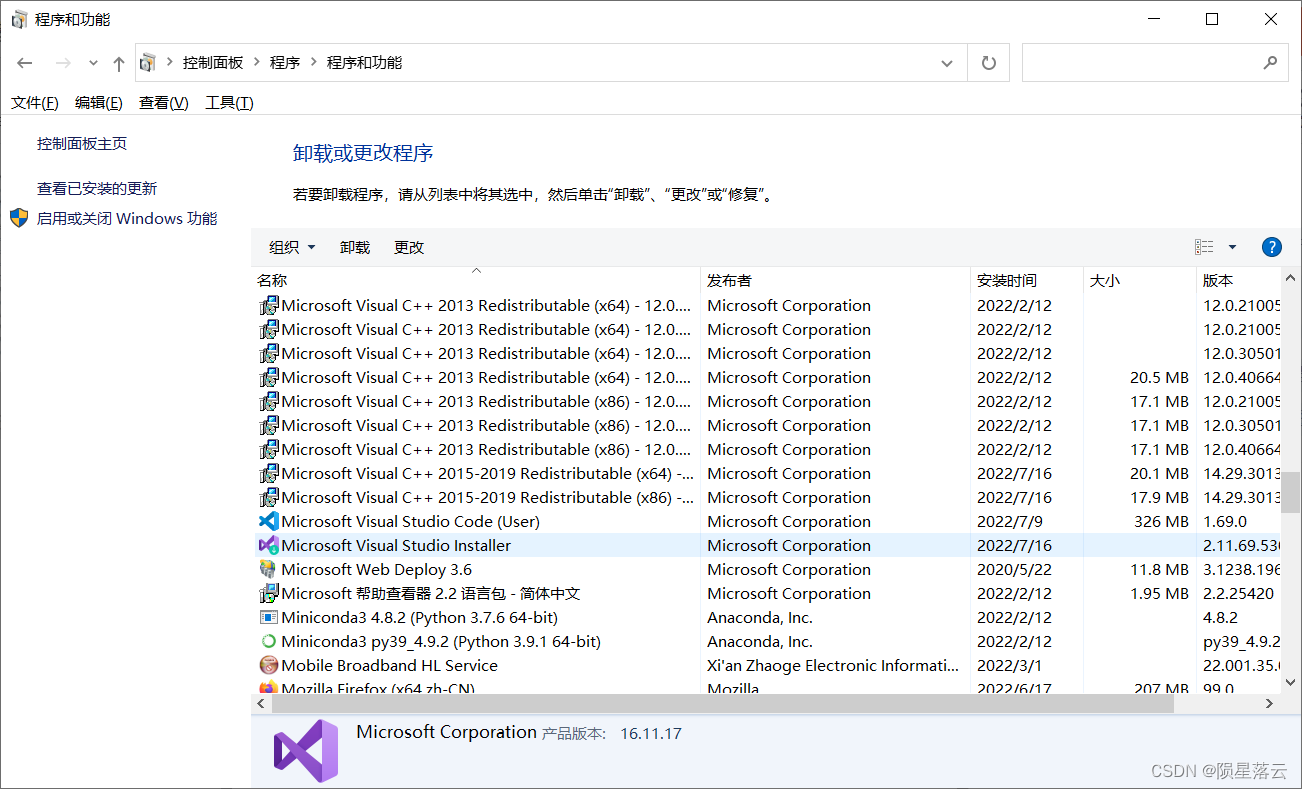
Task: Sort by 发布者 column header
Action: point(835,281)
